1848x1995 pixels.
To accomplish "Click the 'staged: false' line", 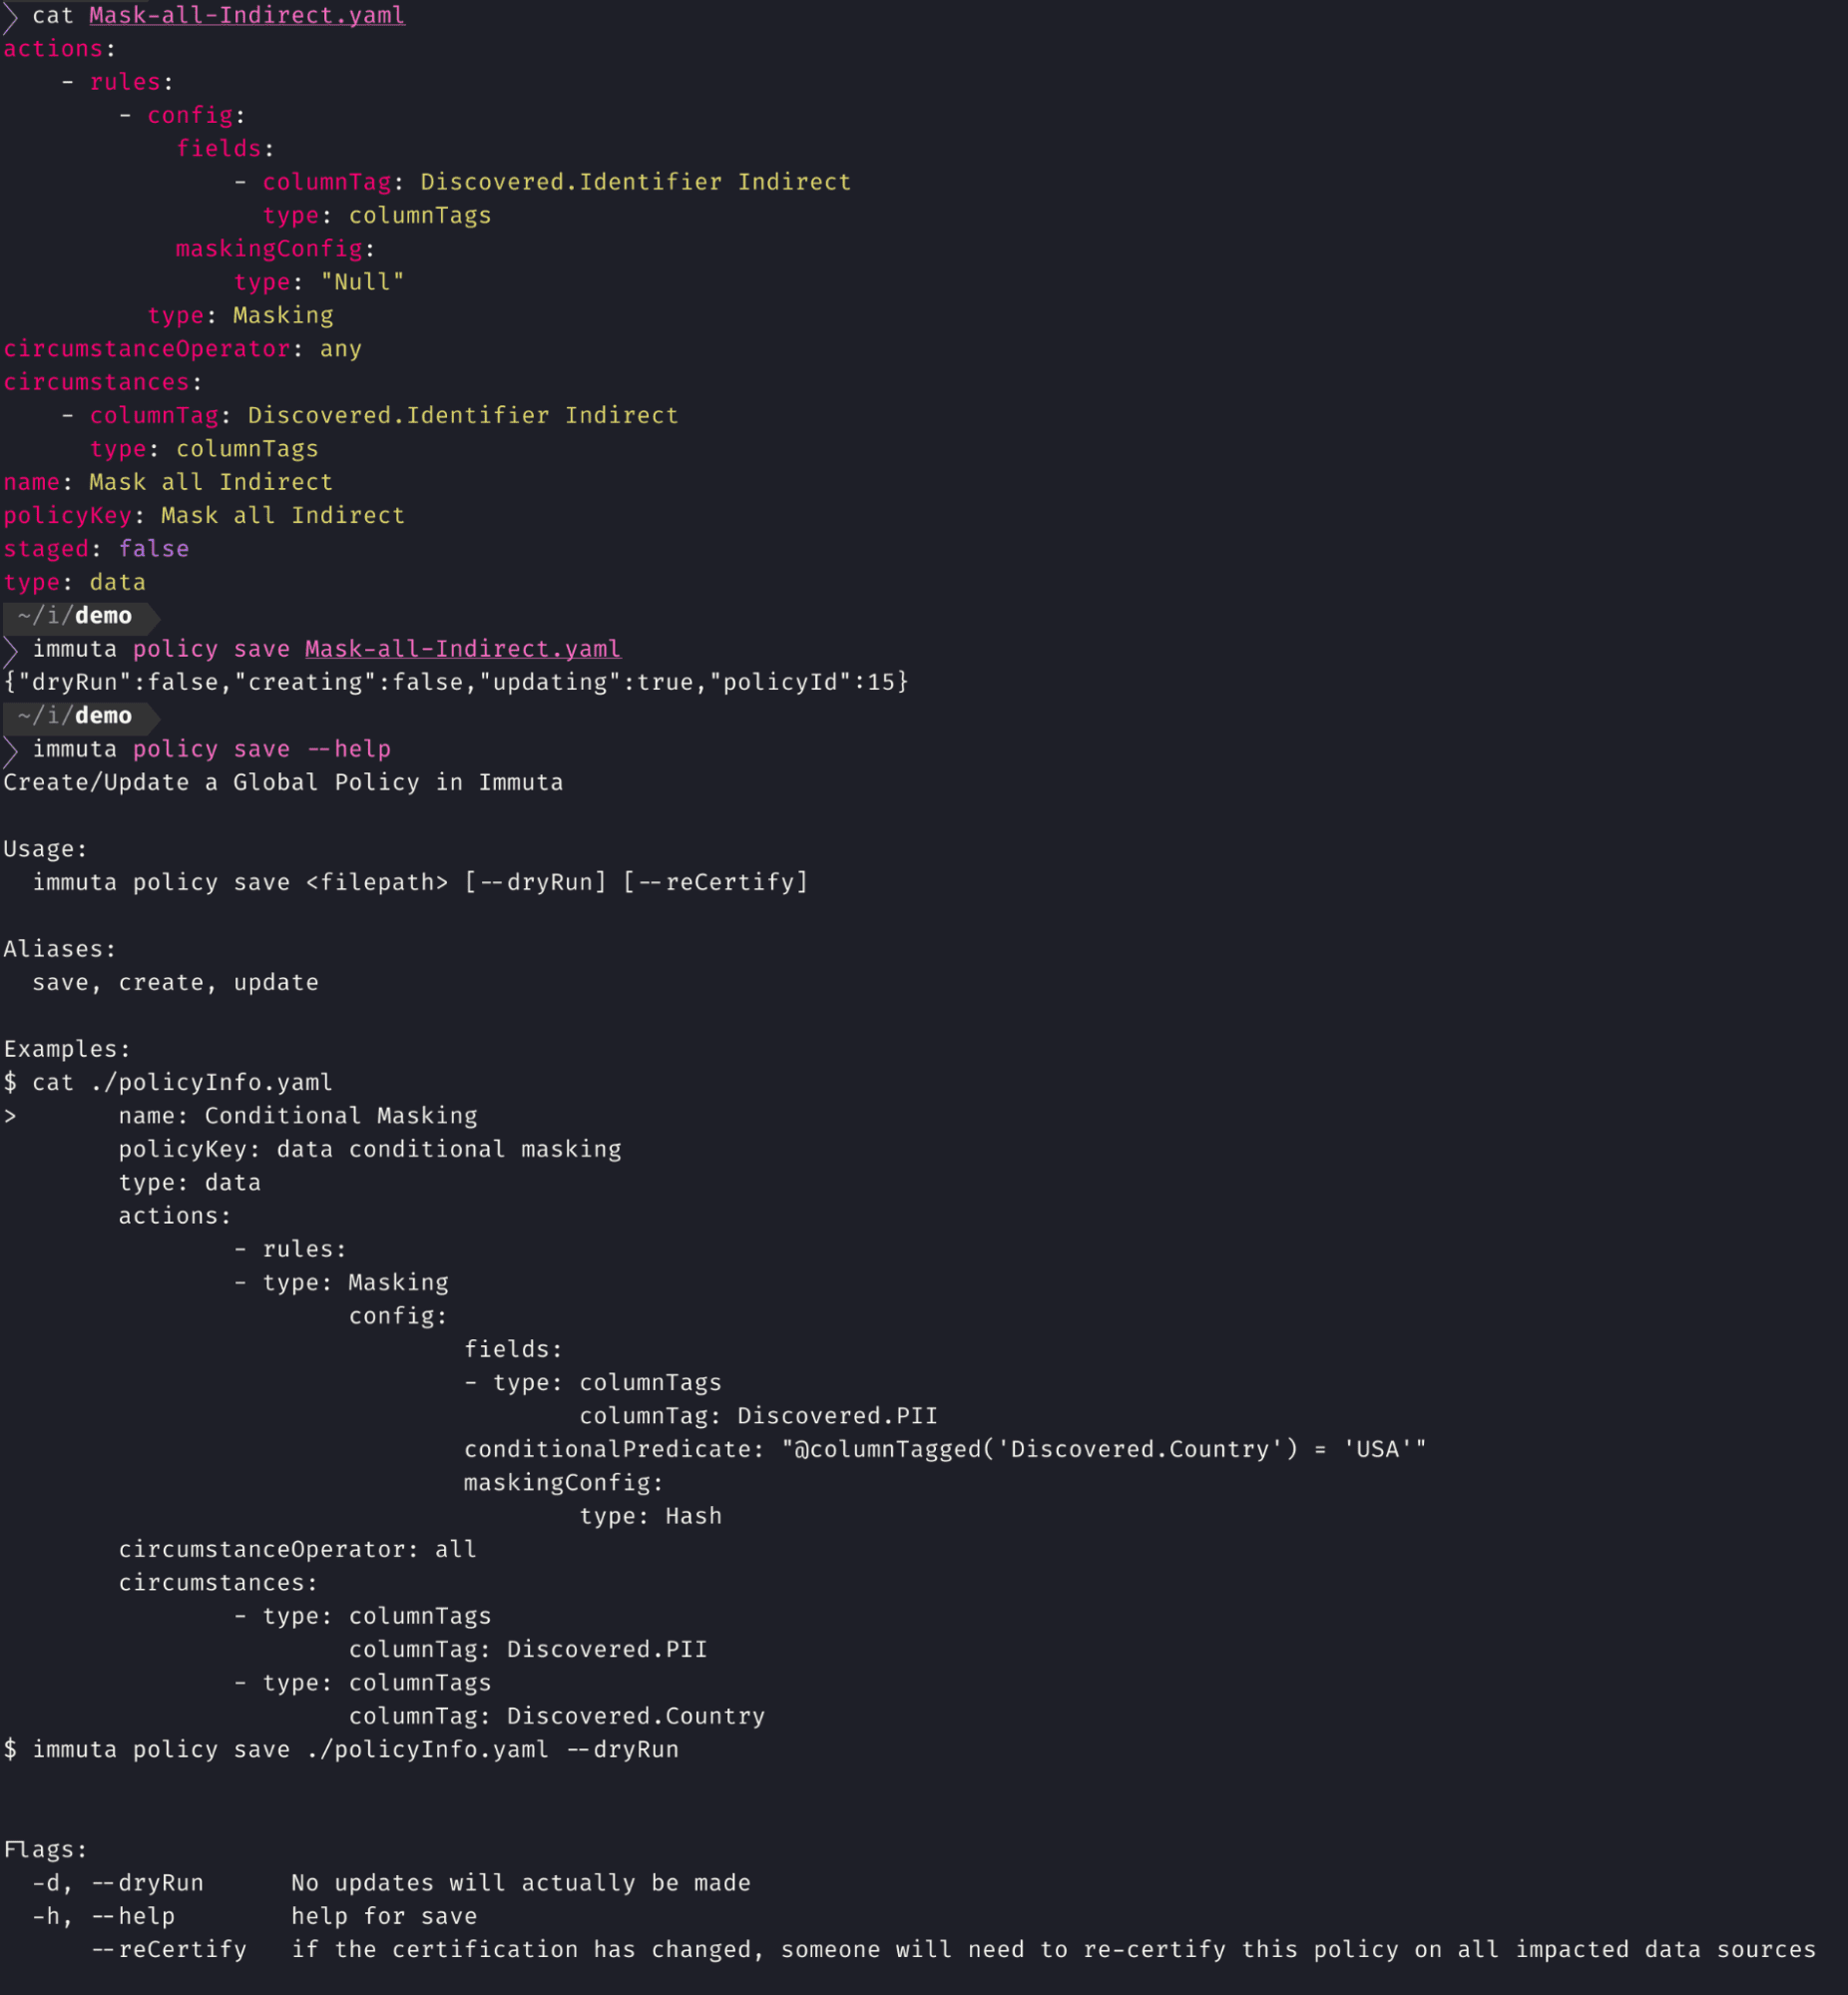I will click(x=96, y=549).
